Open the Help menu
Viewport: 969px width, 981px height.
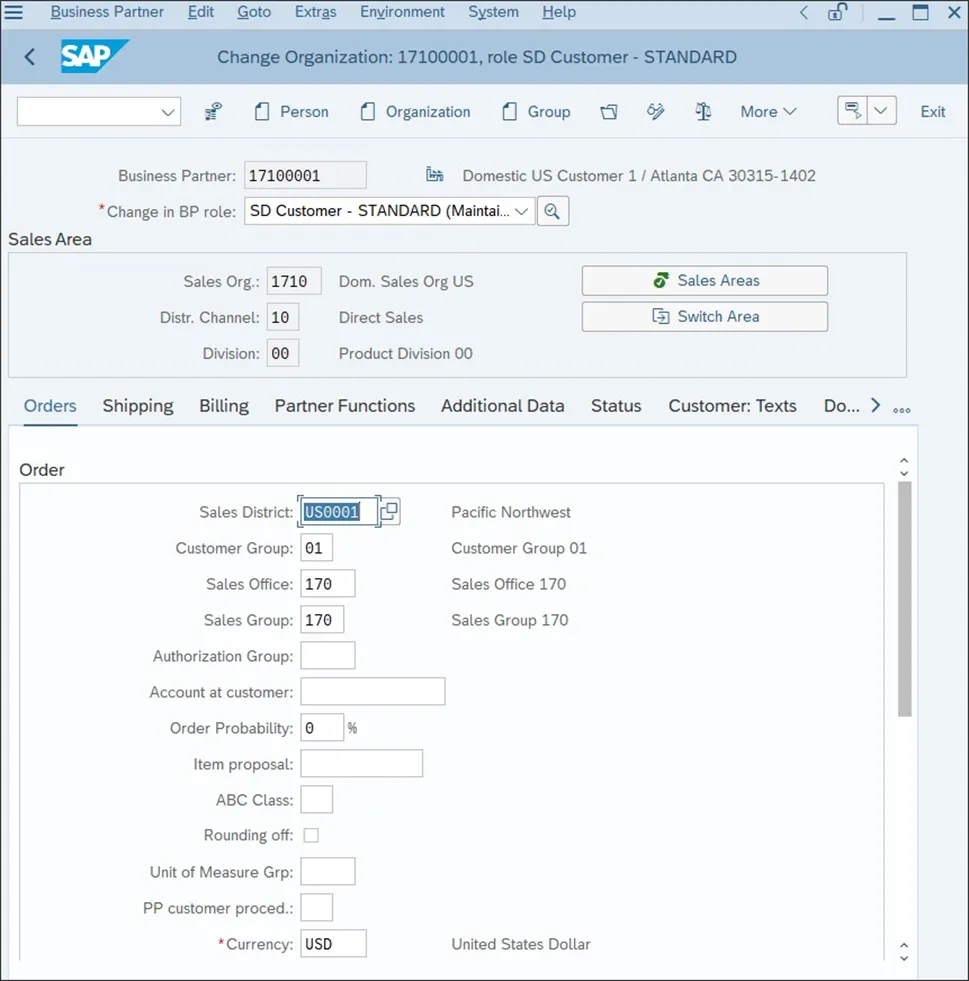click(559, 12)
